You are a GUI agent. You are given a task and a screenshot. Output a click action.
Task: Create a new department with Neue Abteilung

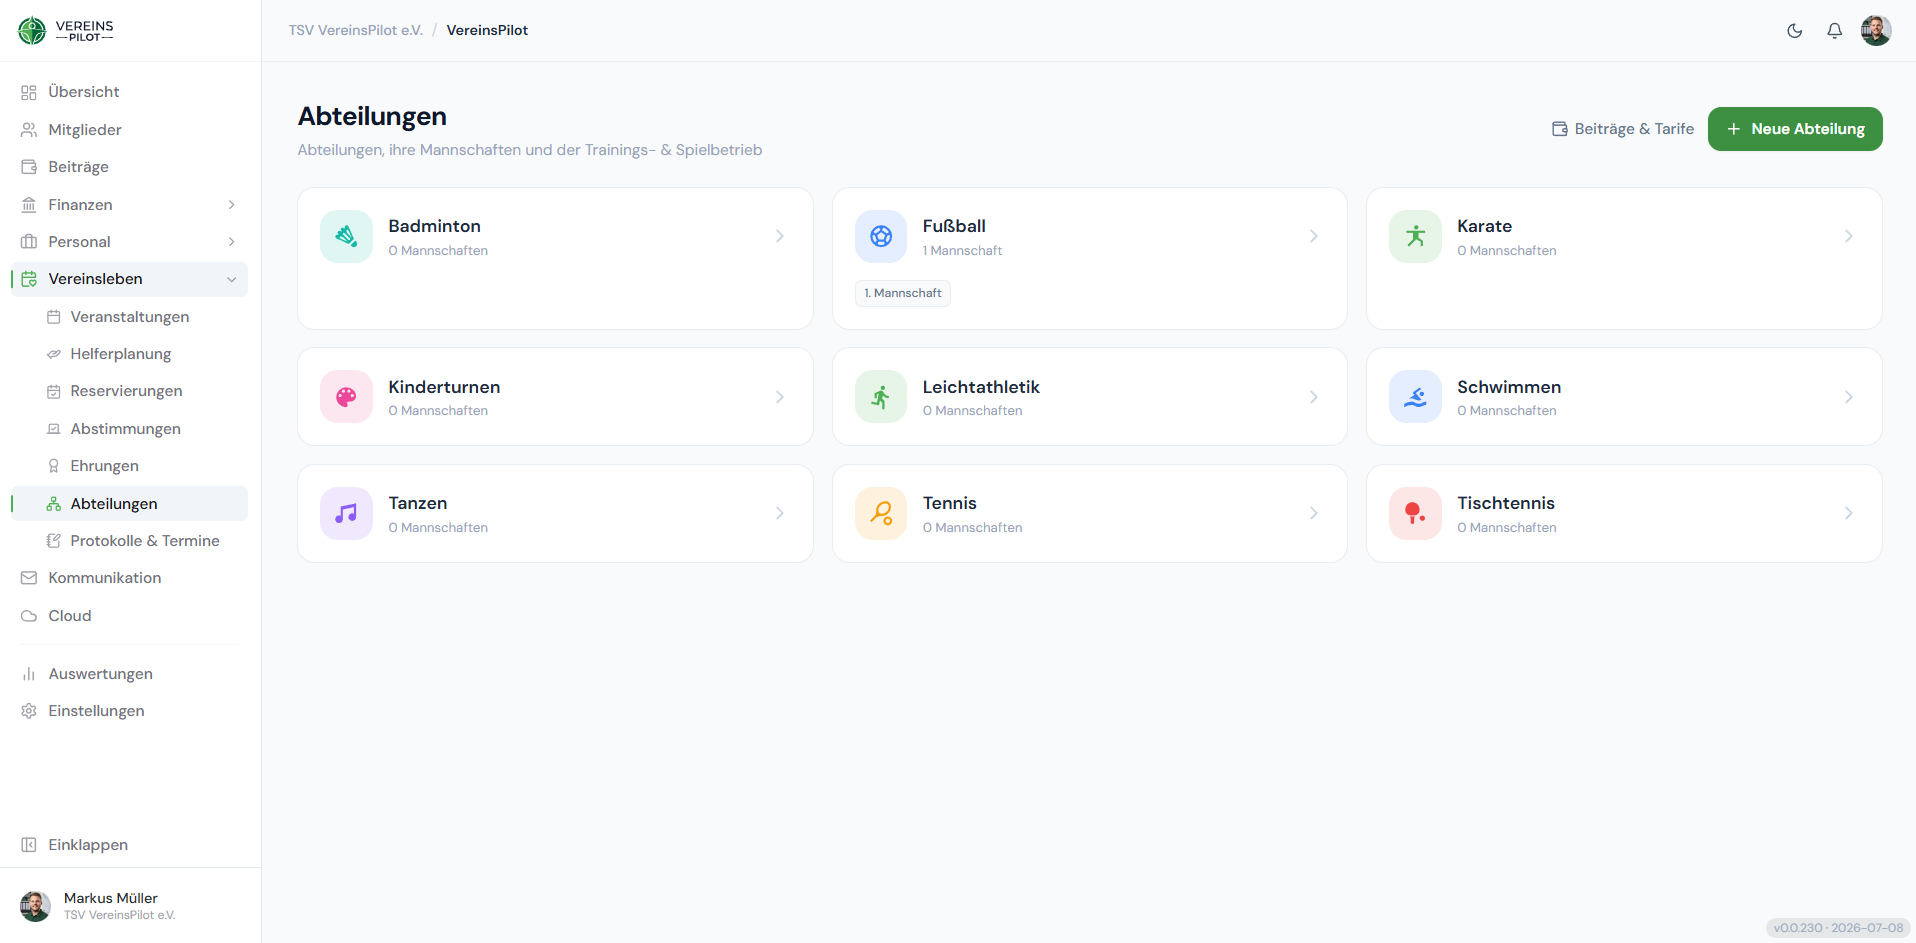[x=1795, y=129]
